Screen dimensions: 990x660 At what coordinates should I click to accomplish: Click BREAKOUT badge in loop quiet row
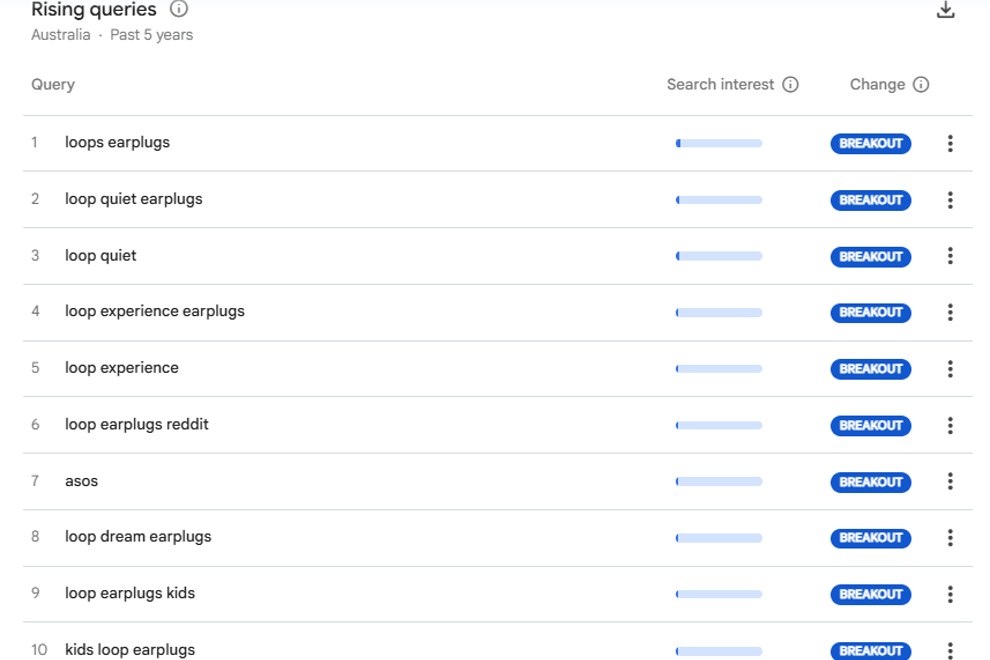[x=871, y=256]
